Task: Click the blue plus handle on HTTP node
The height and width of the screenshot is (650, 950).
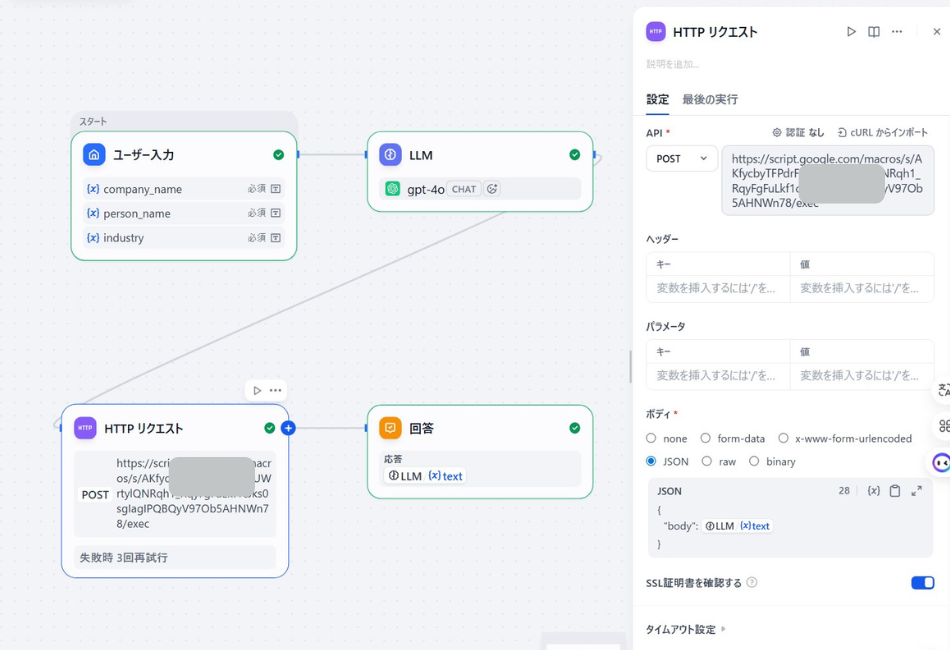Action: pos(288,428)
